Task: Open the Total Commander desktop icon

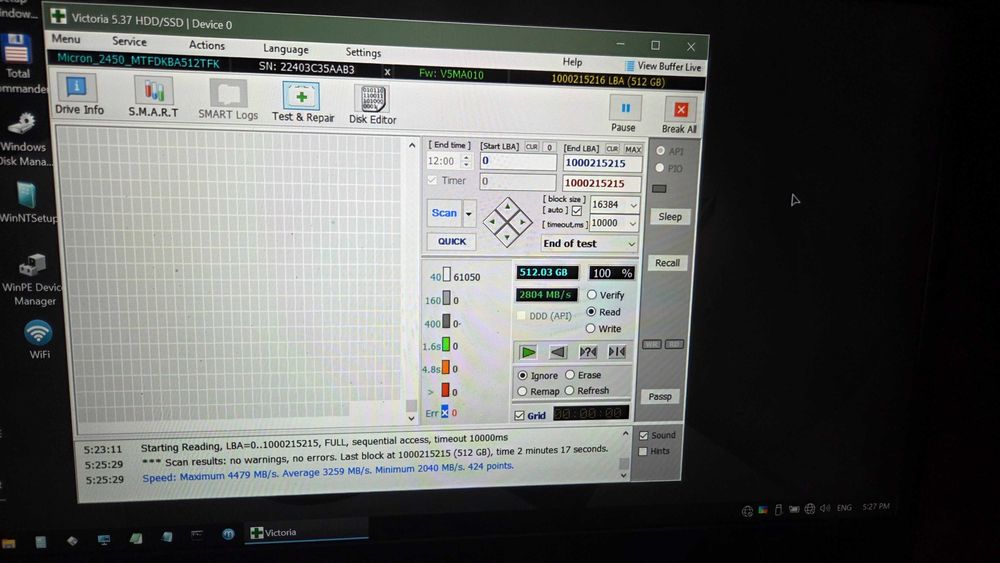Action: pos(17,64)
